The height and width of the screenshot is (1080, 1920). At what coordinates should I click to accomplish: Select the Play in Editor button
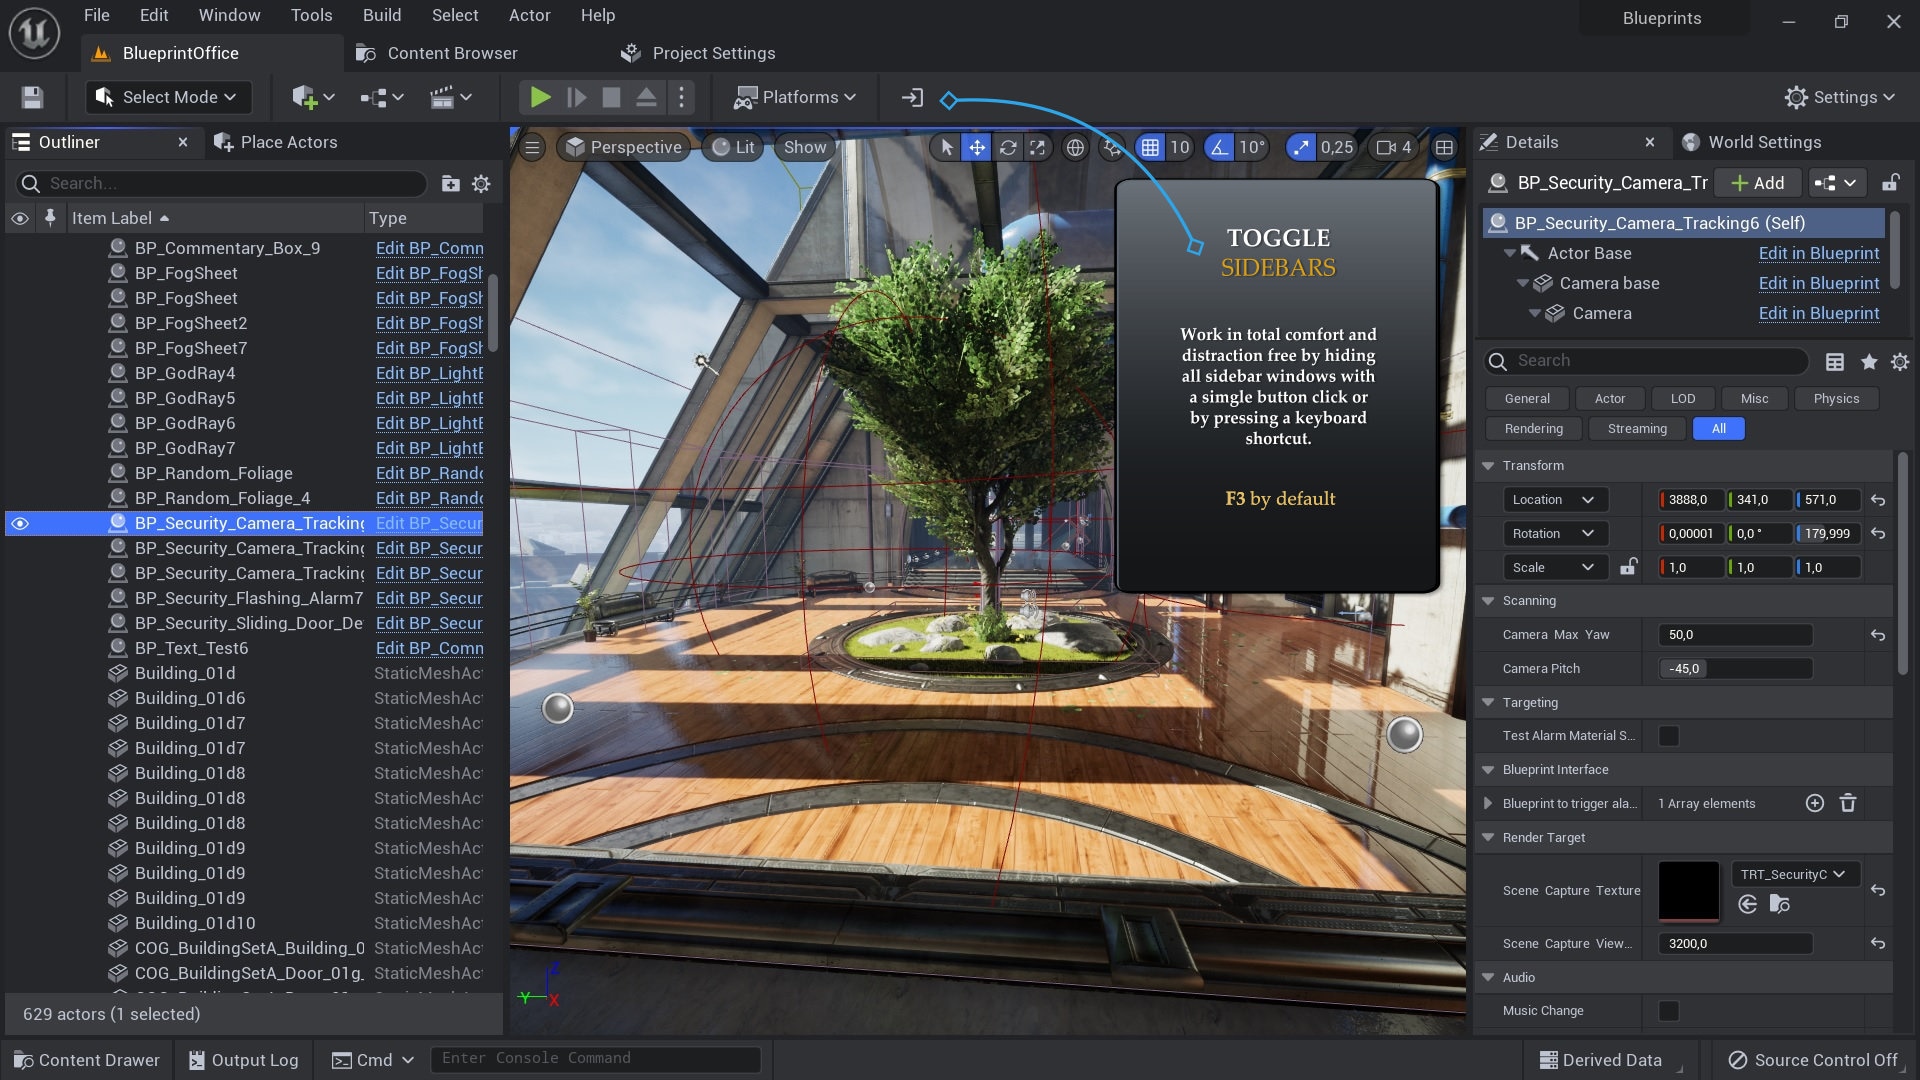click(539, 97)
